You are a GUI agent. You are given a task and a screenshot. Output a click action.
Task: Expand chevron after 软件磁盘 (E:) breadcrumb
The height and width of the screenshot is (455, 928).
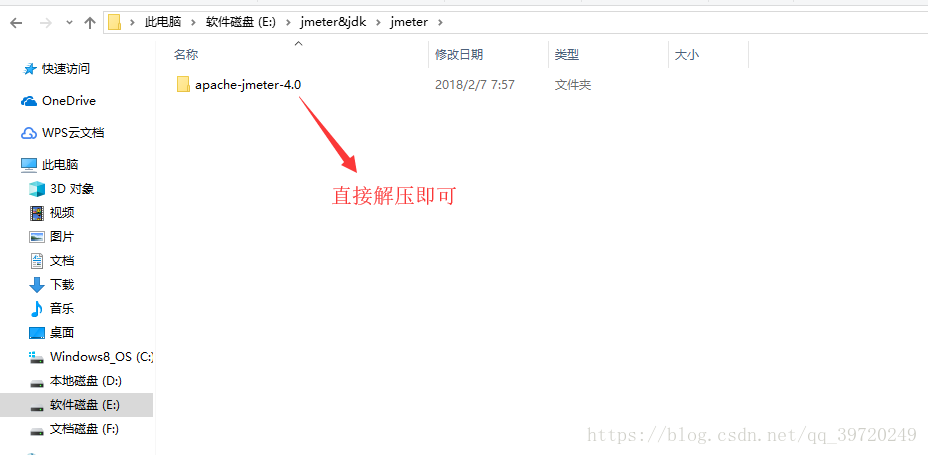[x=288, y=22]
